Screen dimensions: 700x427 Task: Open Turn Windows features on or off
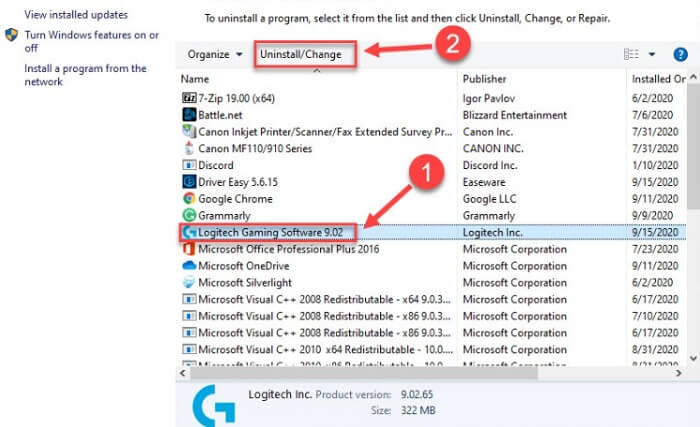(x=92, y=41)
